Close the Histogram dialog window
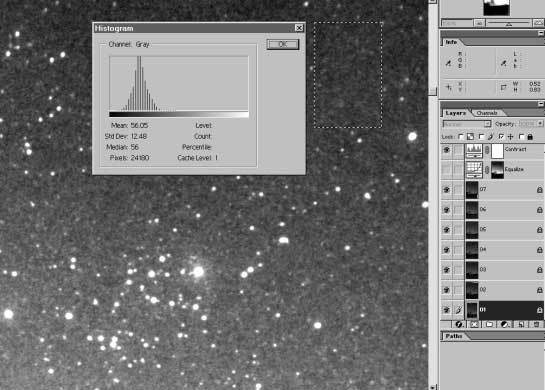Screen dimensions: 545x390 click(x=299, y=28)
